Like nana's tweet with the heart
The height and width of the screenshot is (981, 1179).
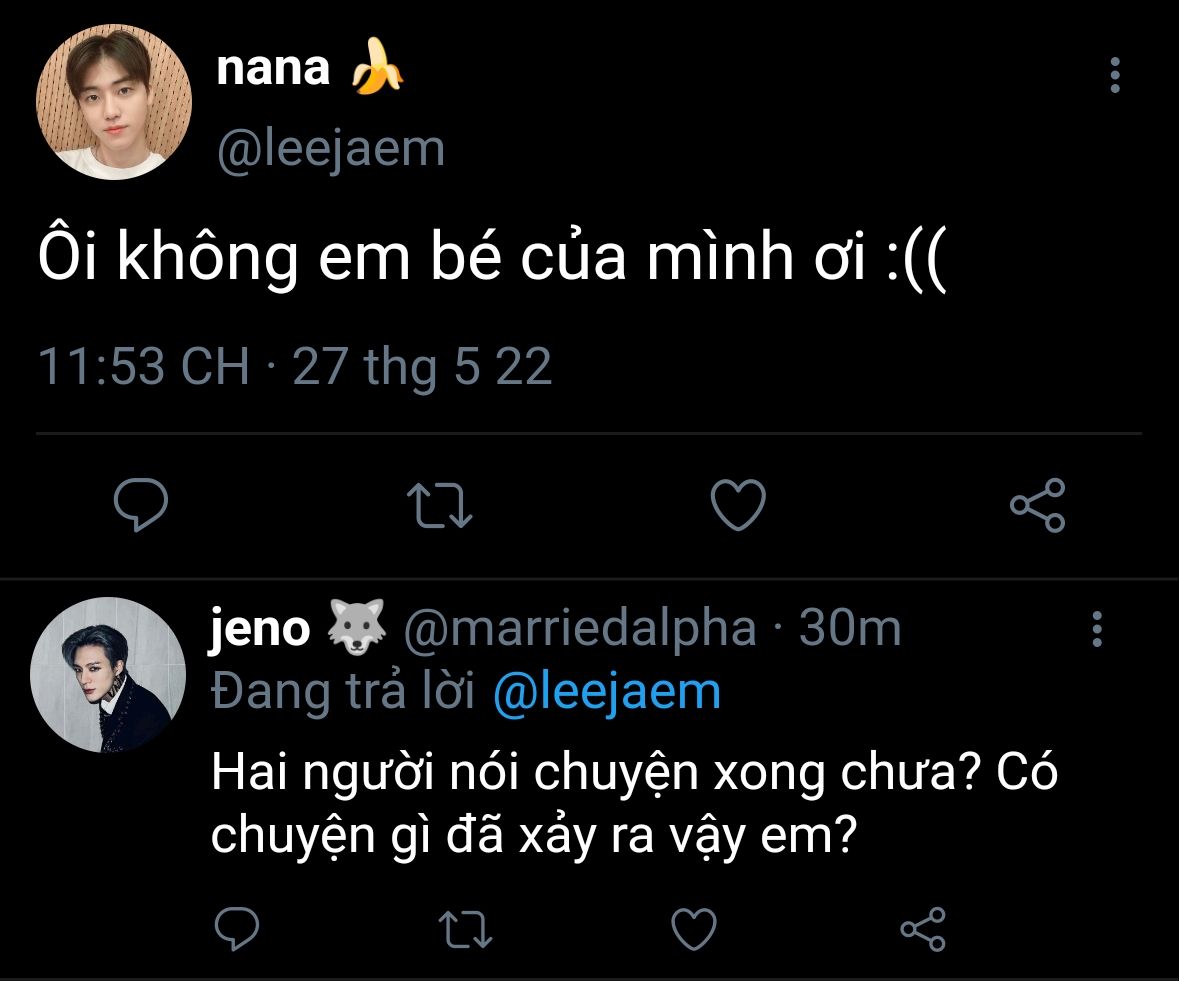click(x=738, y=505)
